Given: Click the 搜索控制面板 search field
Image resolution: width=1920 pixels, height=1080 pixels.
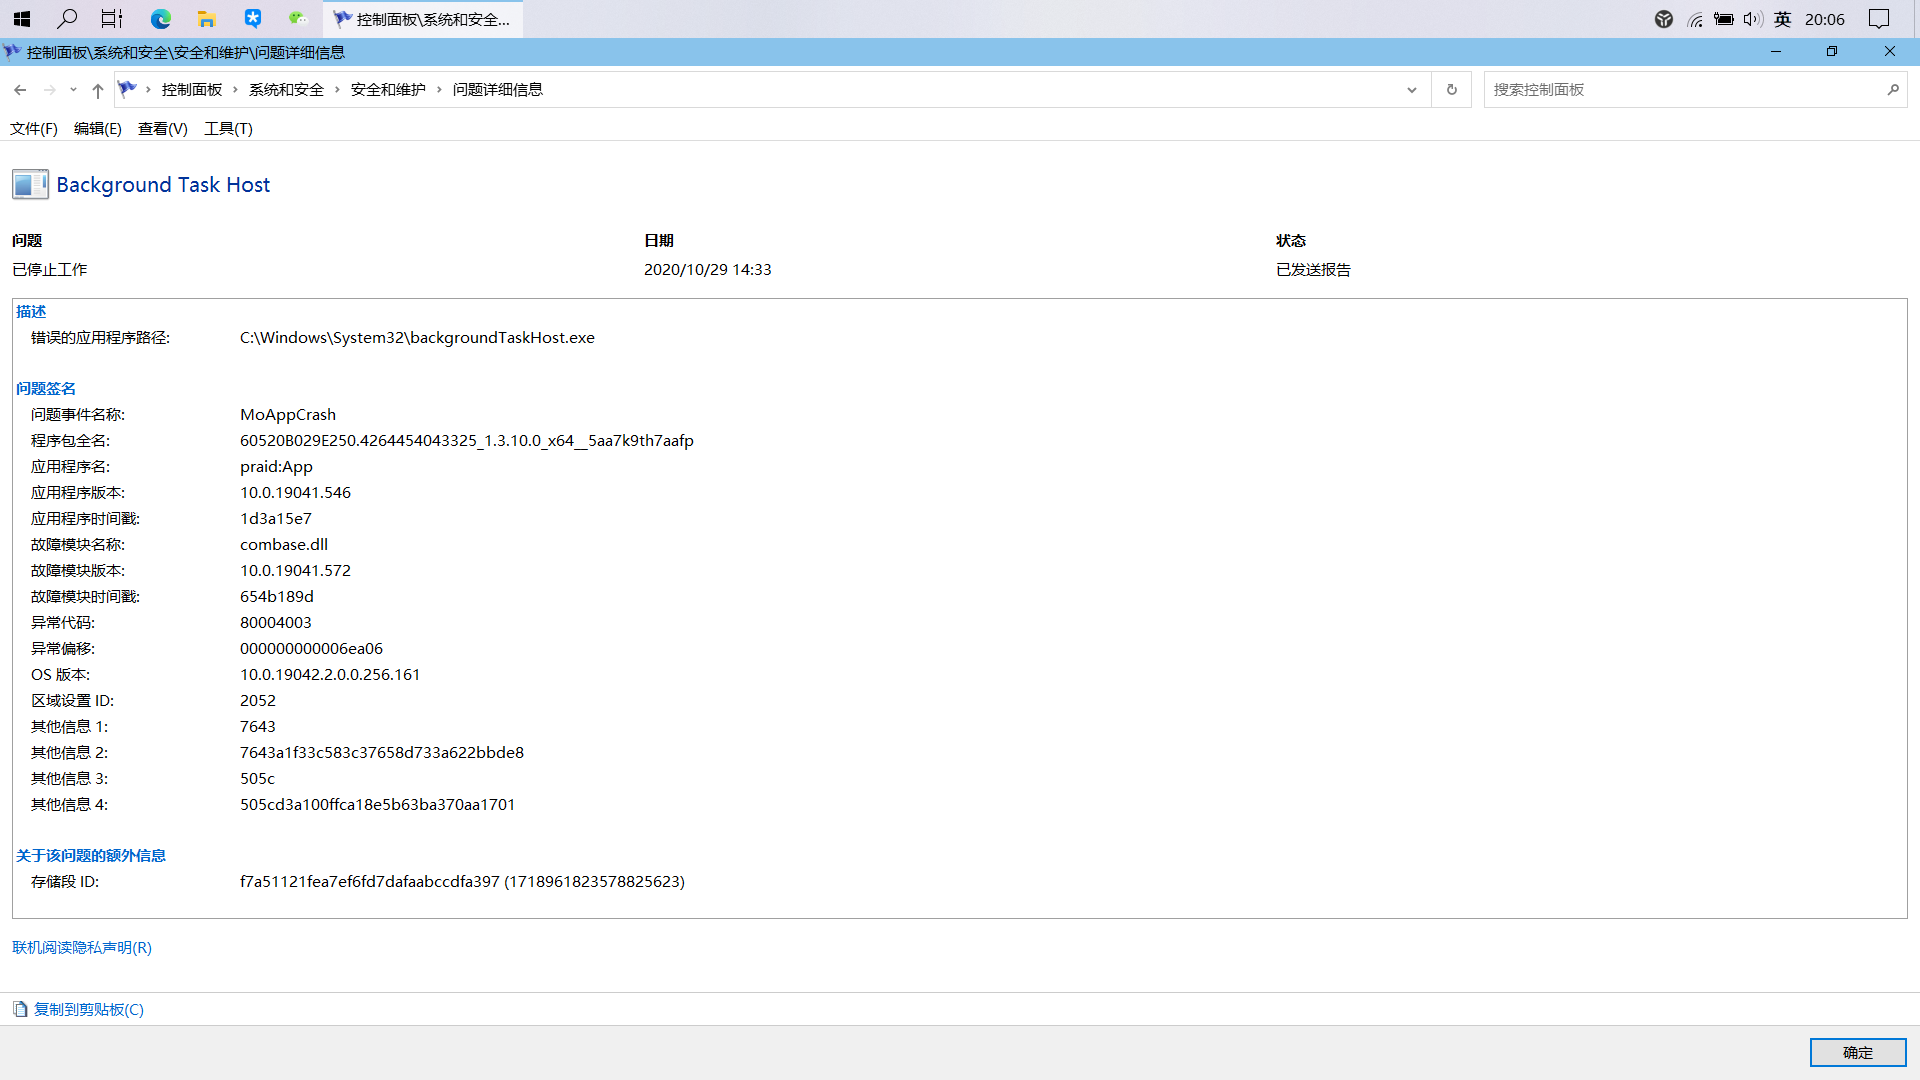Looking at the screenshot, I should tap(1684, 90).
